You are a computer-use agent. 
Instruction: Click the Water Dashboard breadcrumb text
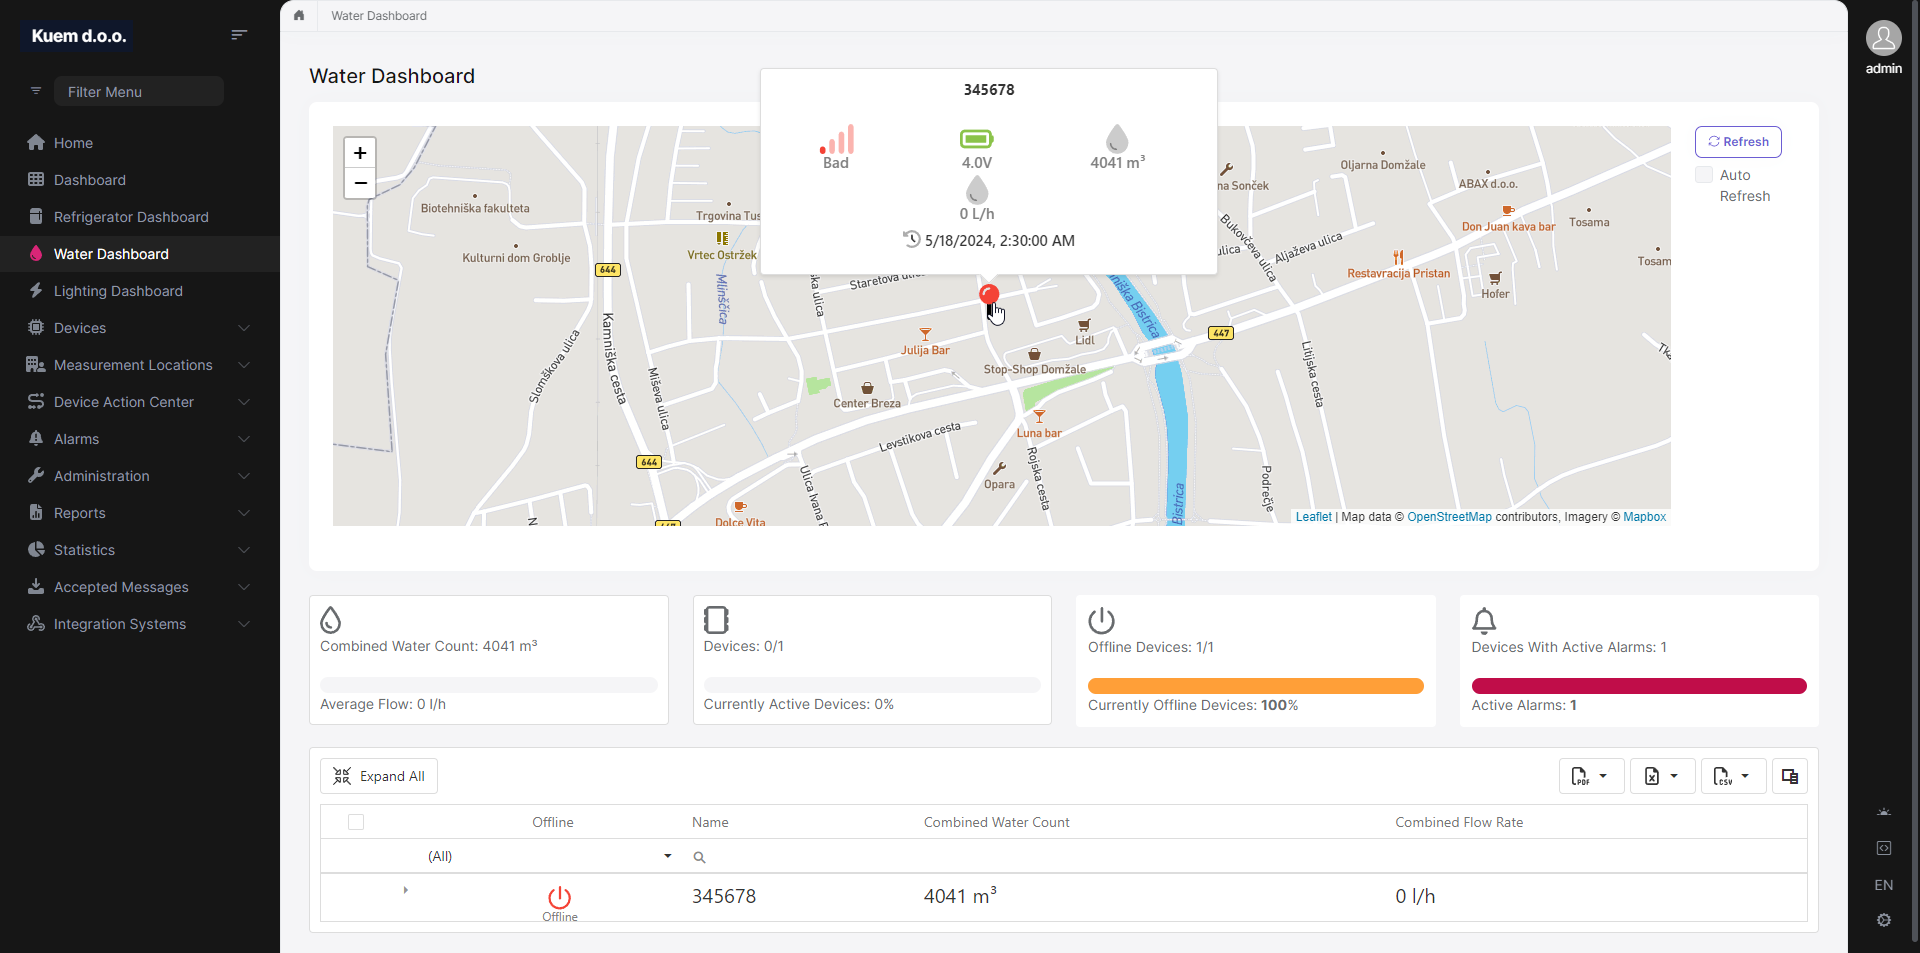(x=379, y=15)
